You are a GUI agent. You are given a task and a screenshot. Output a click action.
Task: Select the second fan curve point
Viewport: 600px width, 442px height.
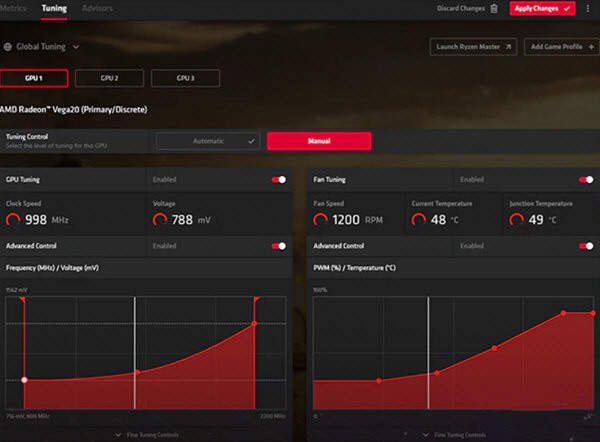[437, 373]
